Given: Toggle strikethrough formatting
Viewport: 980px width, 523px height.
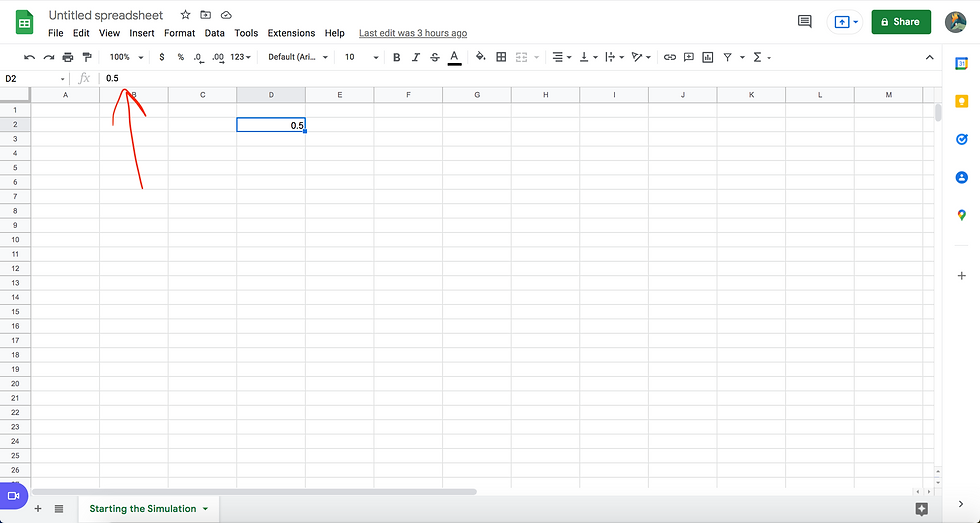Looking at the screenshot, I should point(435,57).
